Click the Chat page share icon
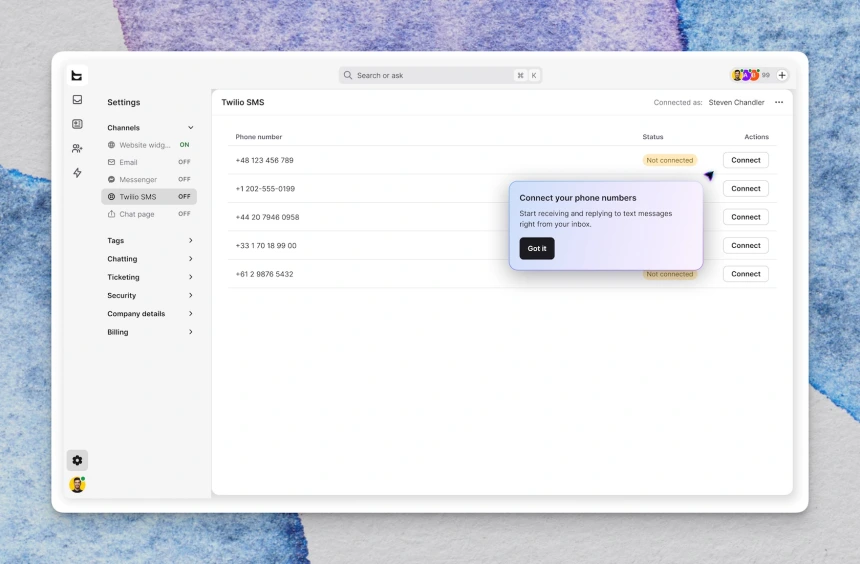 click(x=111, y=214)
